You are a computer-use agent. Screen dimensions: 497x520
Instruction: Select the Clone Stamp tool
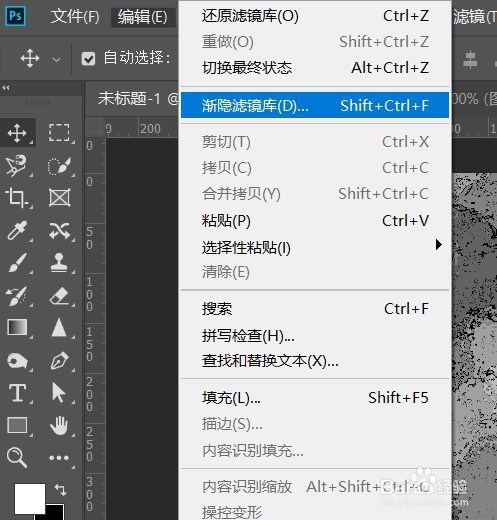59,263
